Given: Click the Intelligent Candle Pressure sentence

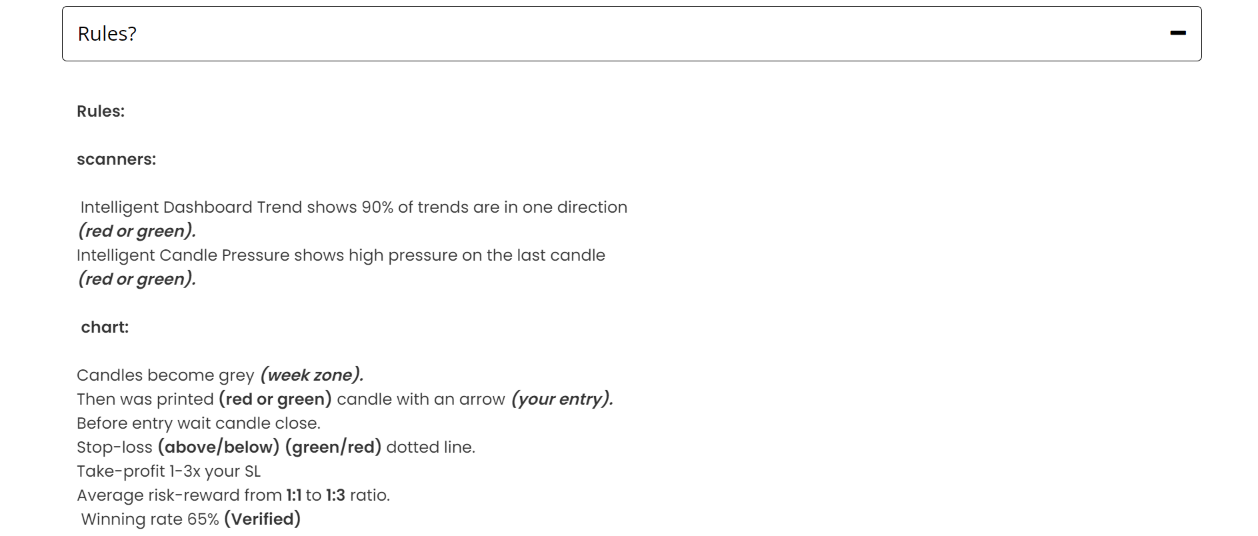Looking at the screenshot, I should point(341,255).
